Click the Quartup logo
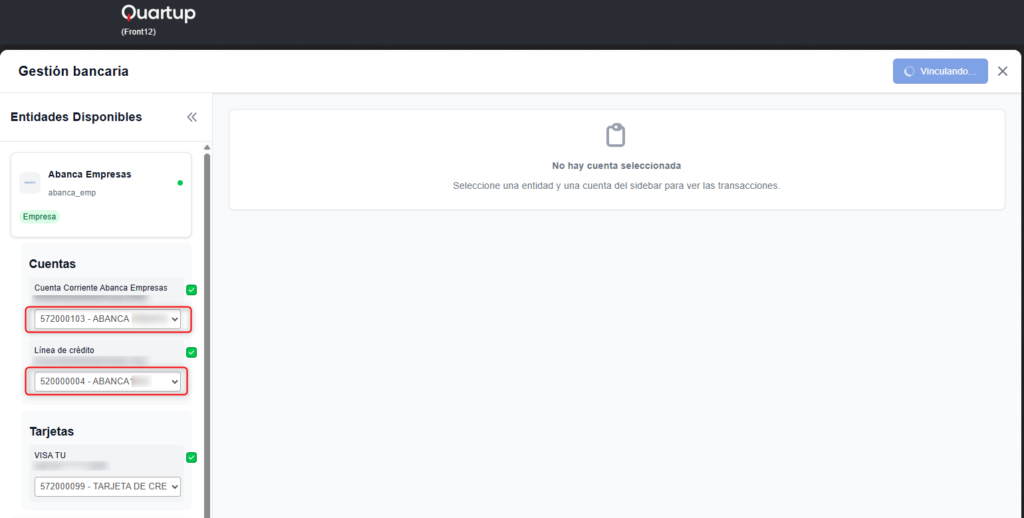 click(x=158, y=14)
